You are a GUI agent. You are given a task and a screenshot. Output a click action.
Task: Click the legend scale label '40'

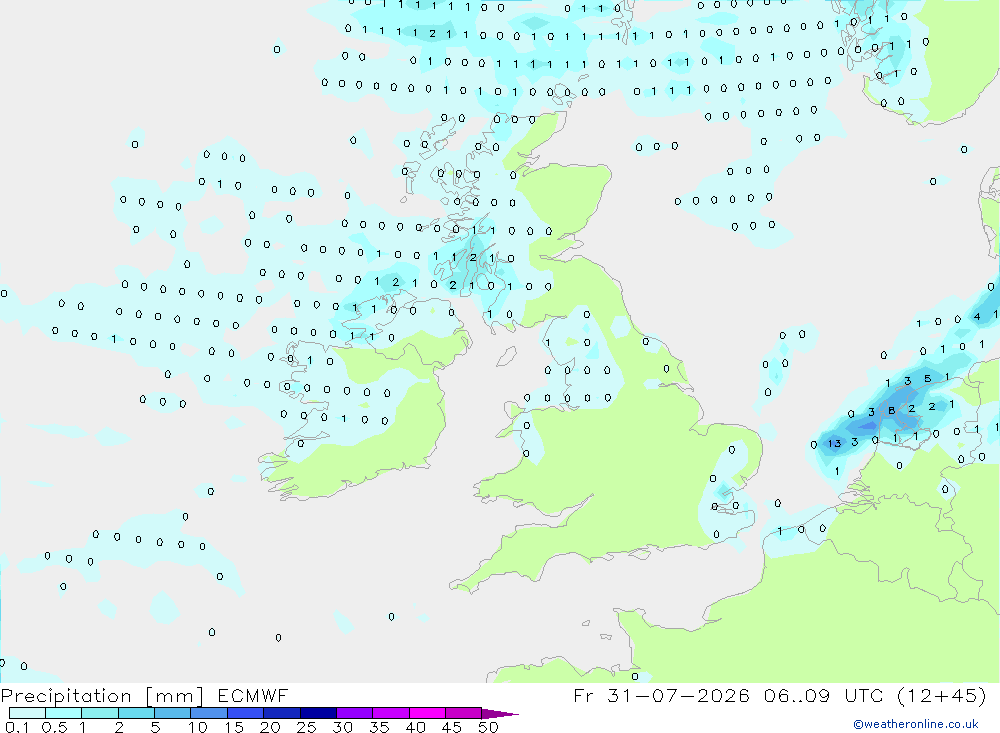click(x=416, y=727)
